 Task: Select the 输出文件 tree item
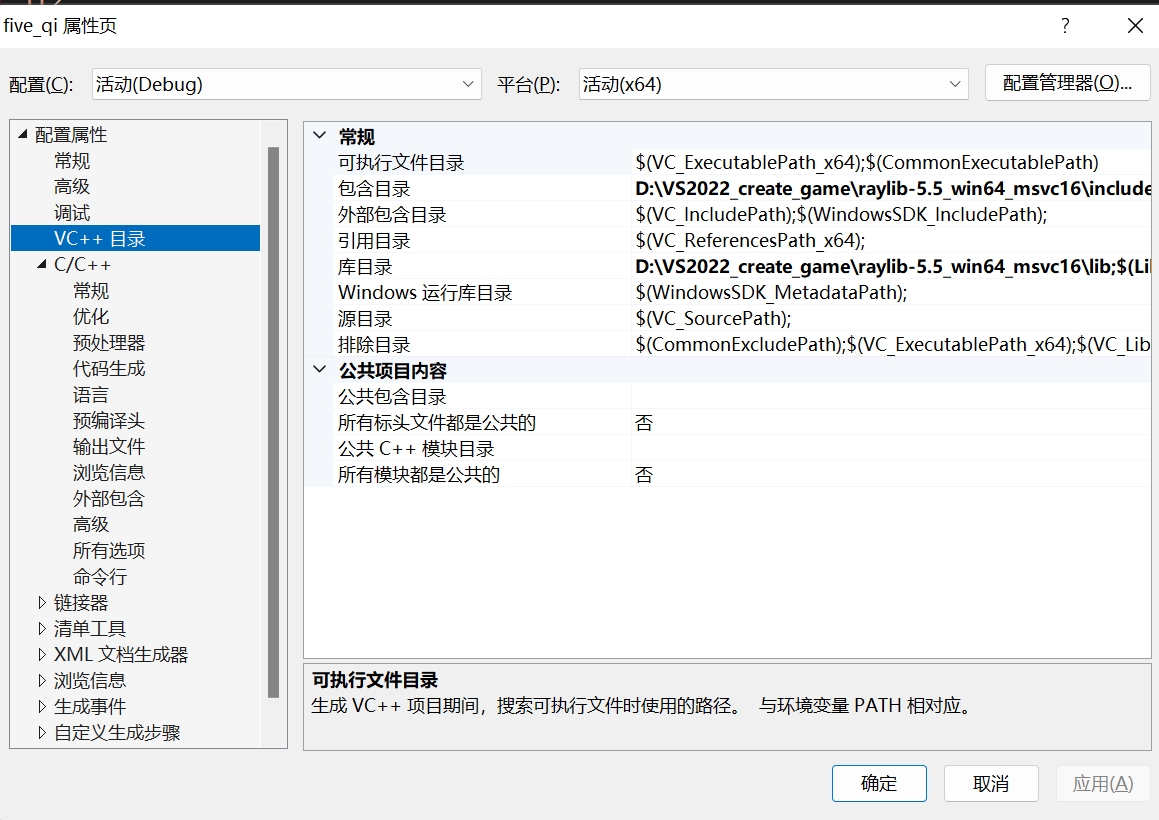click(109, 447)
